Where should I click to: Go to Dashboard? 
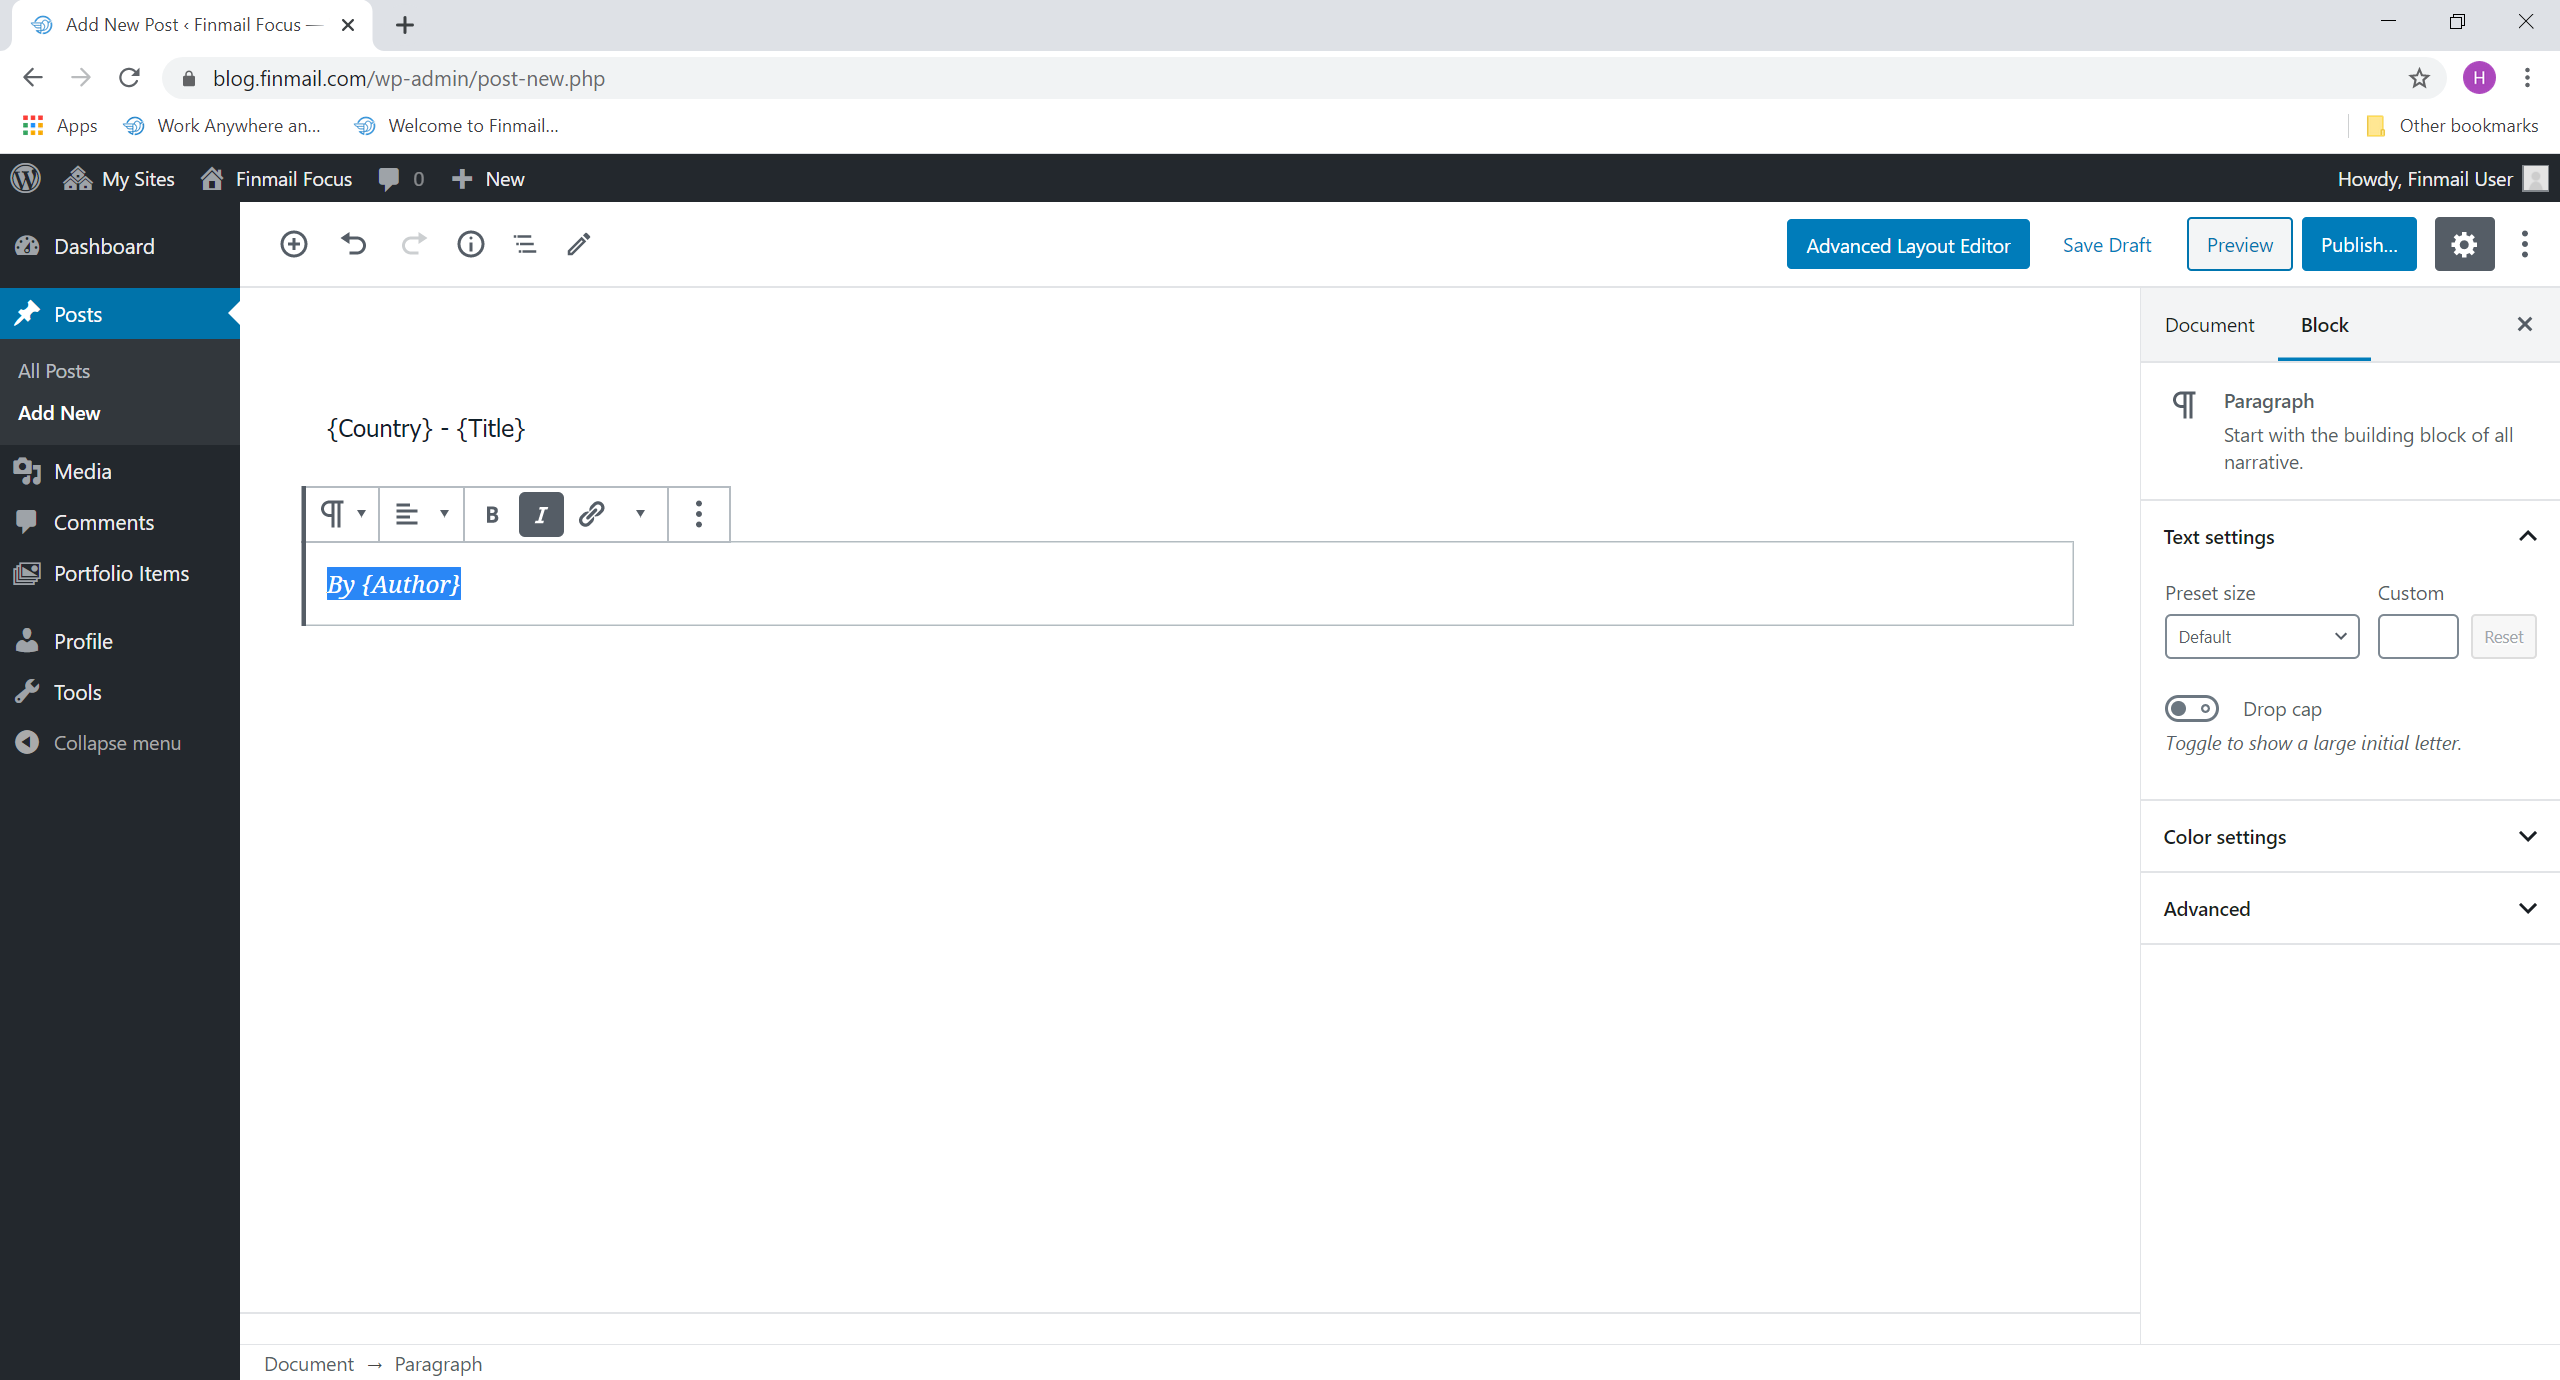tap(120, 246)
